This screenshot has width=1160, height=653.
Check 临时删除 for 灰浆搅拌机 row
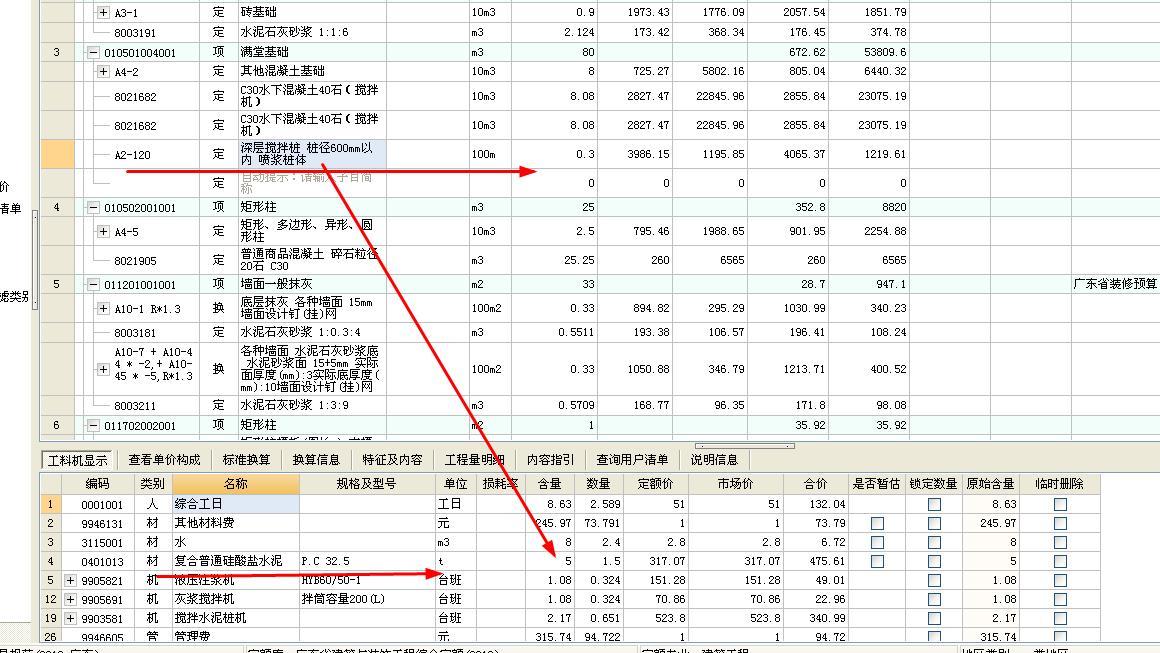point(1060,599)
